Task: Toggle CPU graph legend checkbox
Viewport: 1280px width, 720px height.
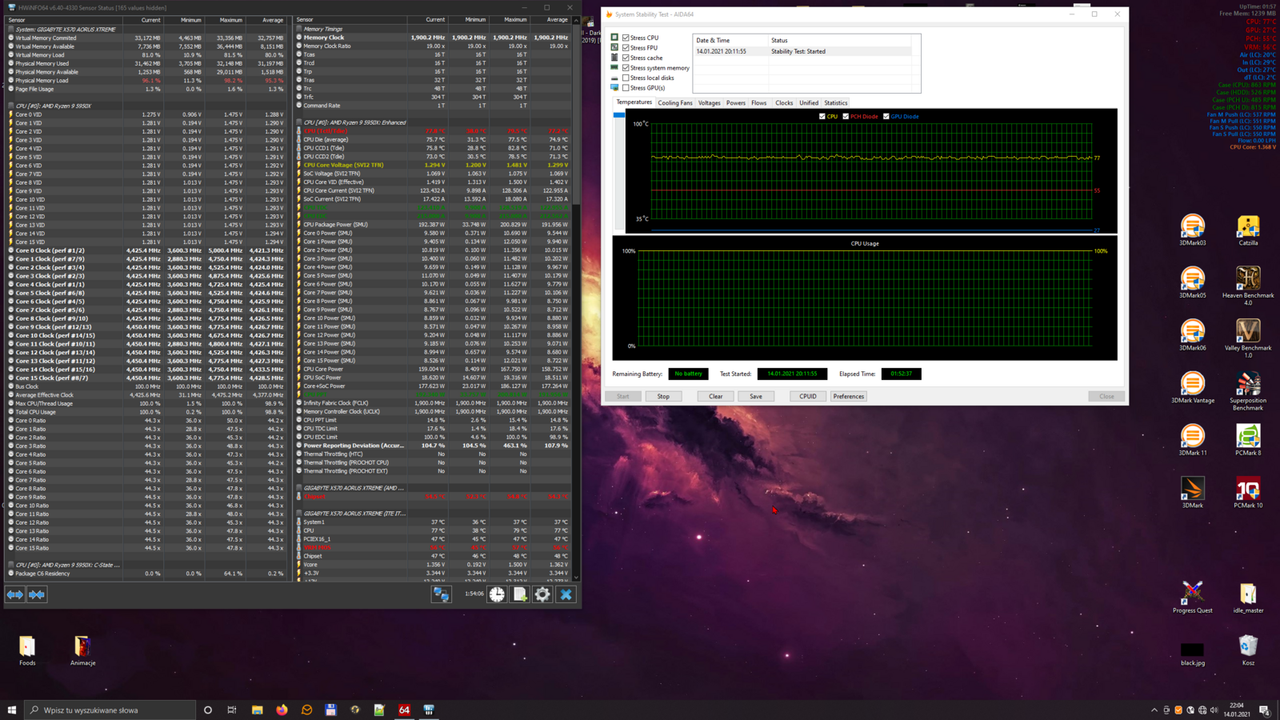Action: (822, 116)
